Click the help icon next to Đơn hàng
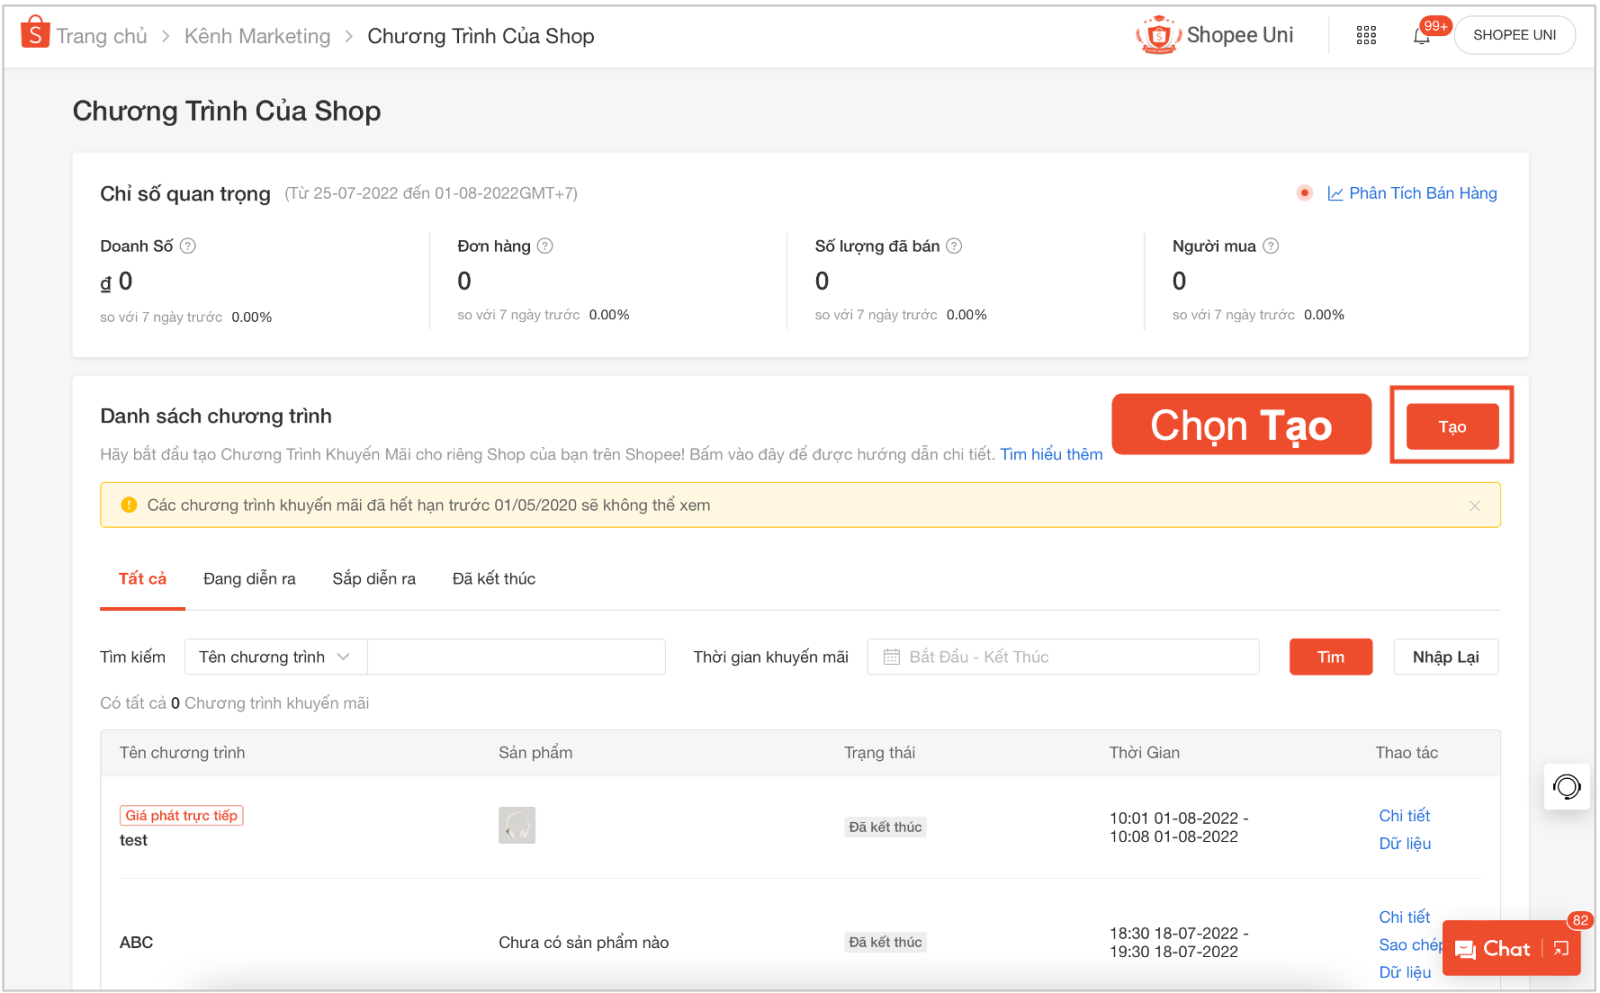1600x993 pixels. coord(545,245)
